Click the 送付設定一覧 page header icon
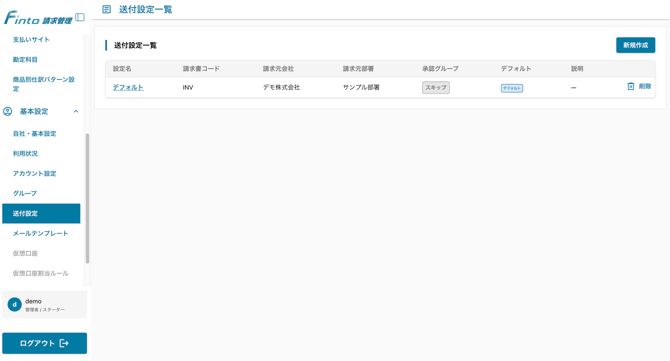The image size is (670, 361). click(x=106, y=9)
